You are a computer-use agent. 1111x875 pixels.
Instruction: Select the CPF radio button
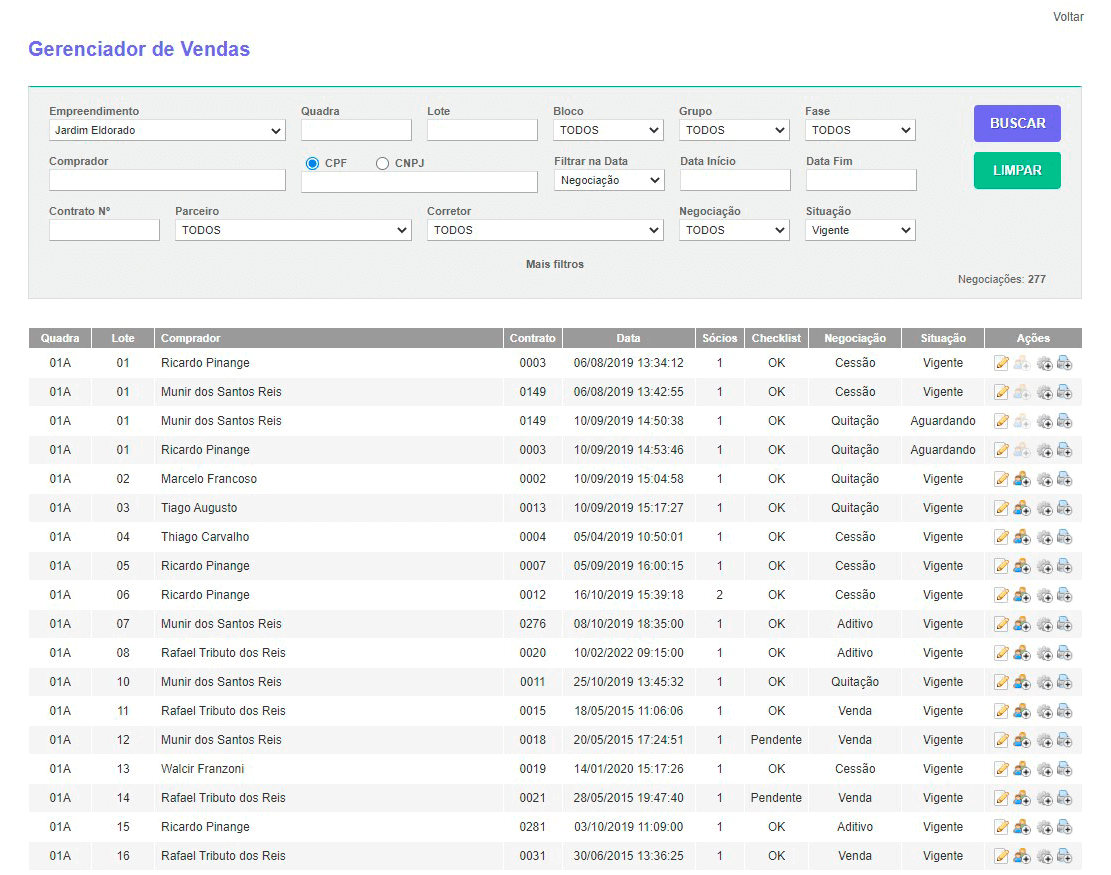tap(313, 164)
